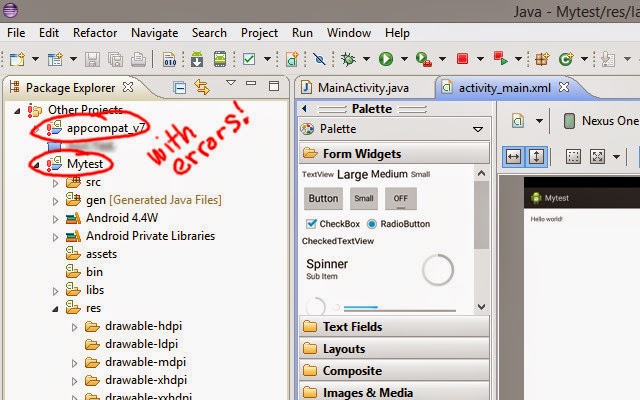Switch to MainActivity.java tab
The width and height of the screenshot is (640, 400).
[363, 88]
